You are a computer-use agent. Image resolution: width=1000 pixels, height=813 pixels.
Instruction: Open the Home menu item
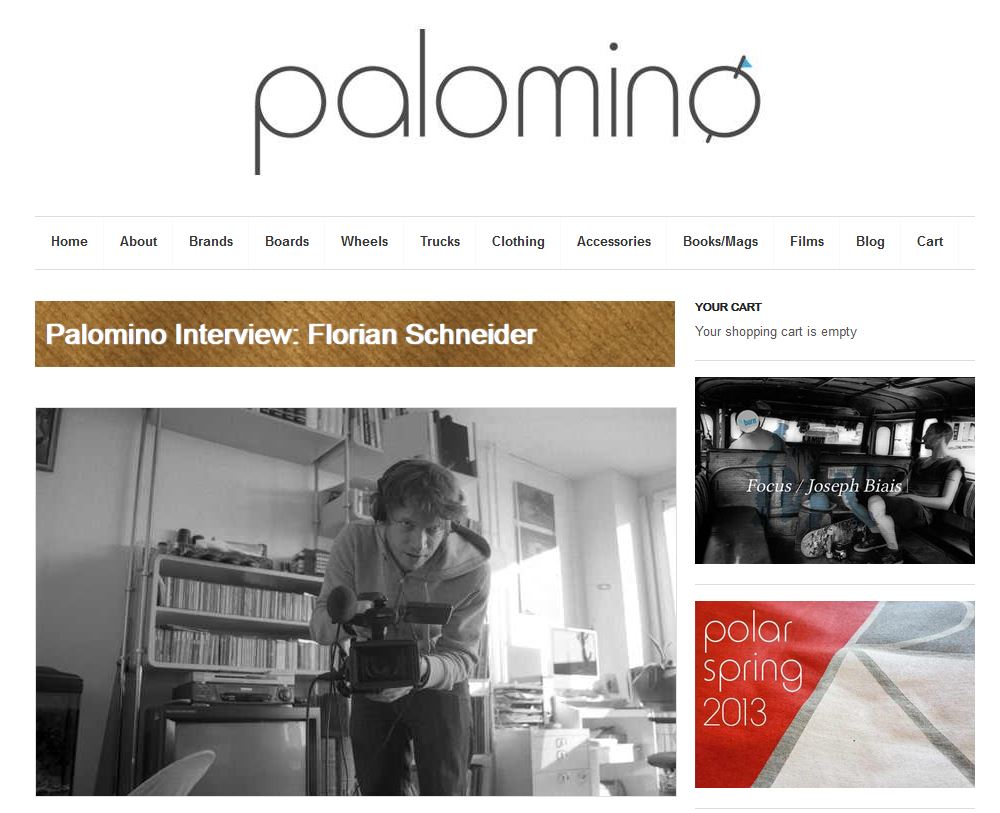pyautogui.click(x=69, y=242)
